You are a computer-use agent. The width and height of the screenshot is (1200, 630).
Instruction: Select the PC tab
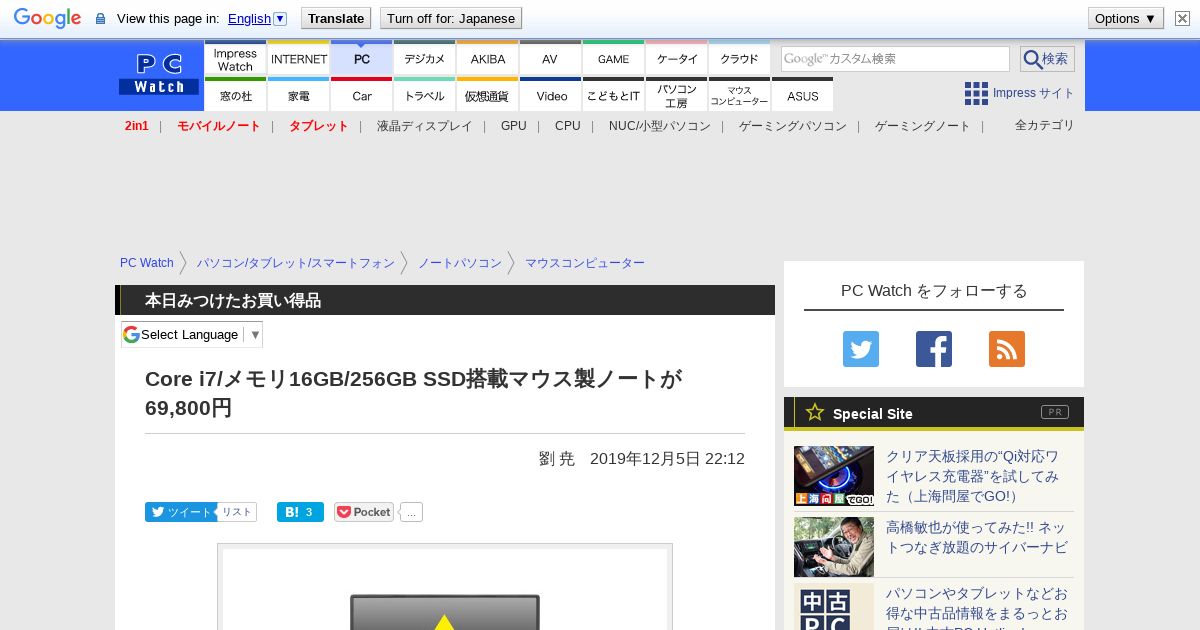click(362, 59)
